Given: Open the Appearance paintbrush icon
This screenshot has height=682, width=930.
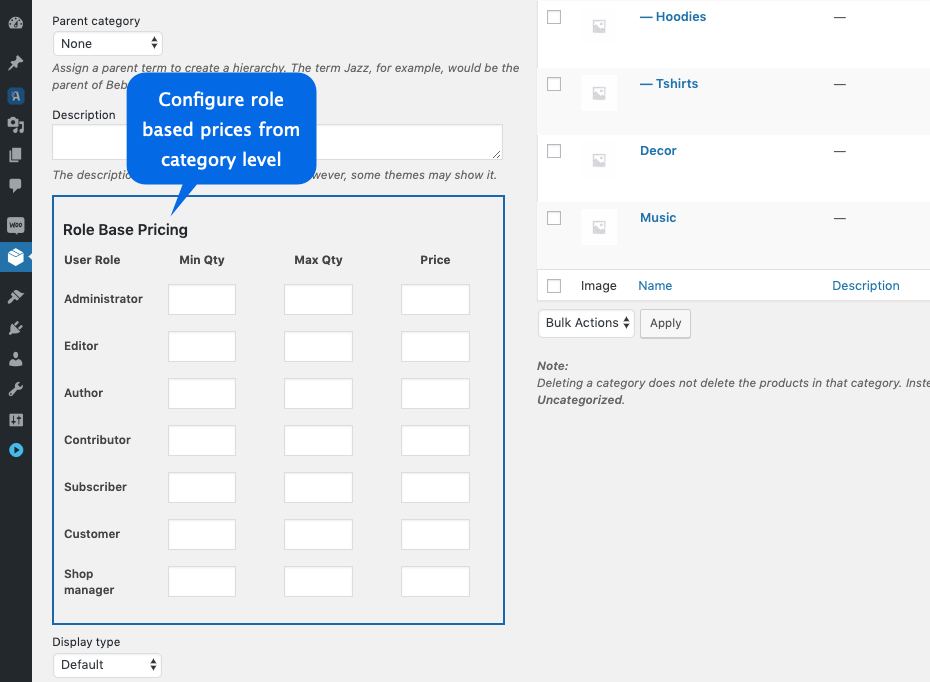Looking at the screenshot, I should 15,297.
